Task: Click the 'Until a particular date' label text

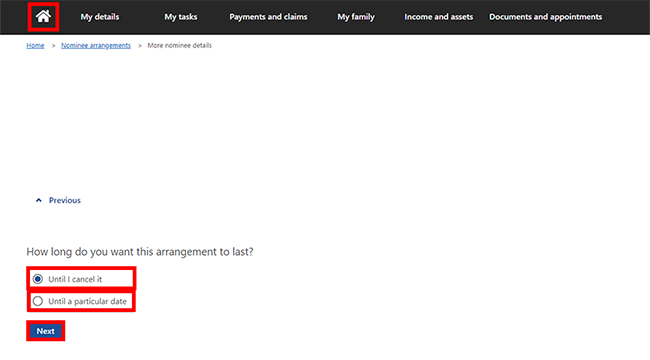Action: [x=87, y=302]
